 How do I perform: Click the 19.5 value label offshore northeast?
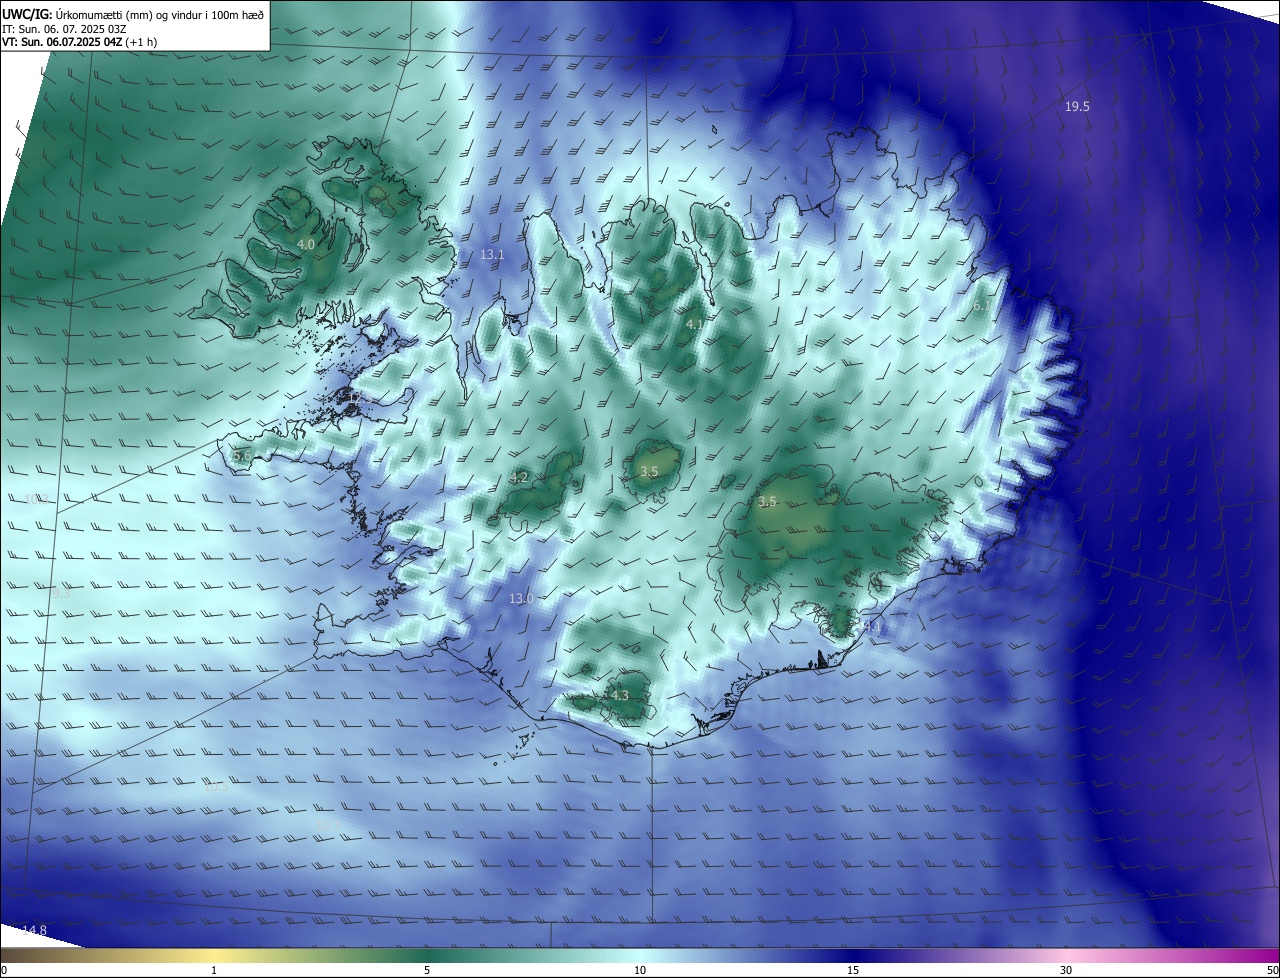(1077, 106)
